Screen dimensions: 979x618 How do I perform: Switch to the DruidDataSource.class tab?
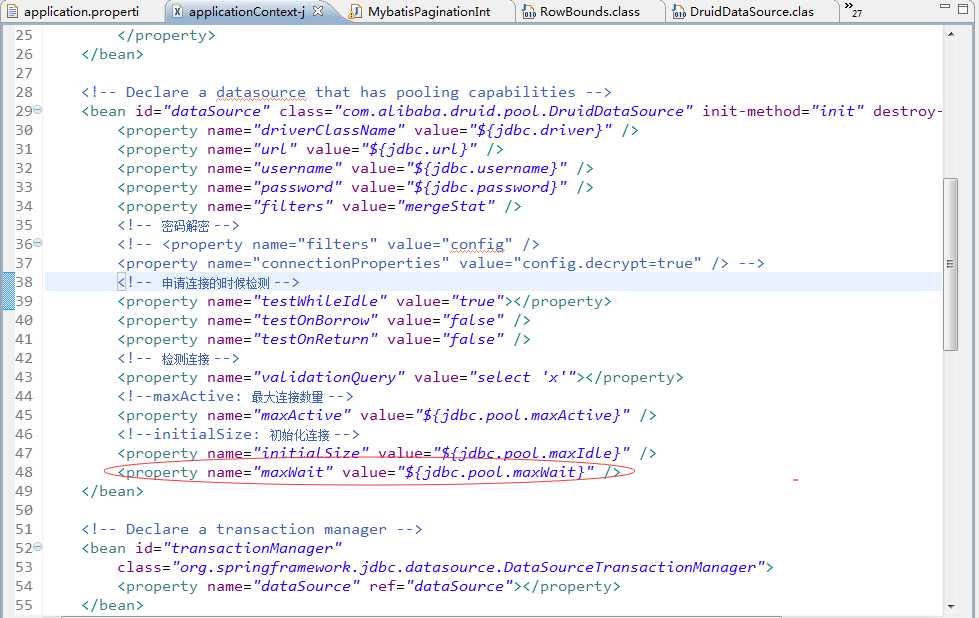pos(752,12)
